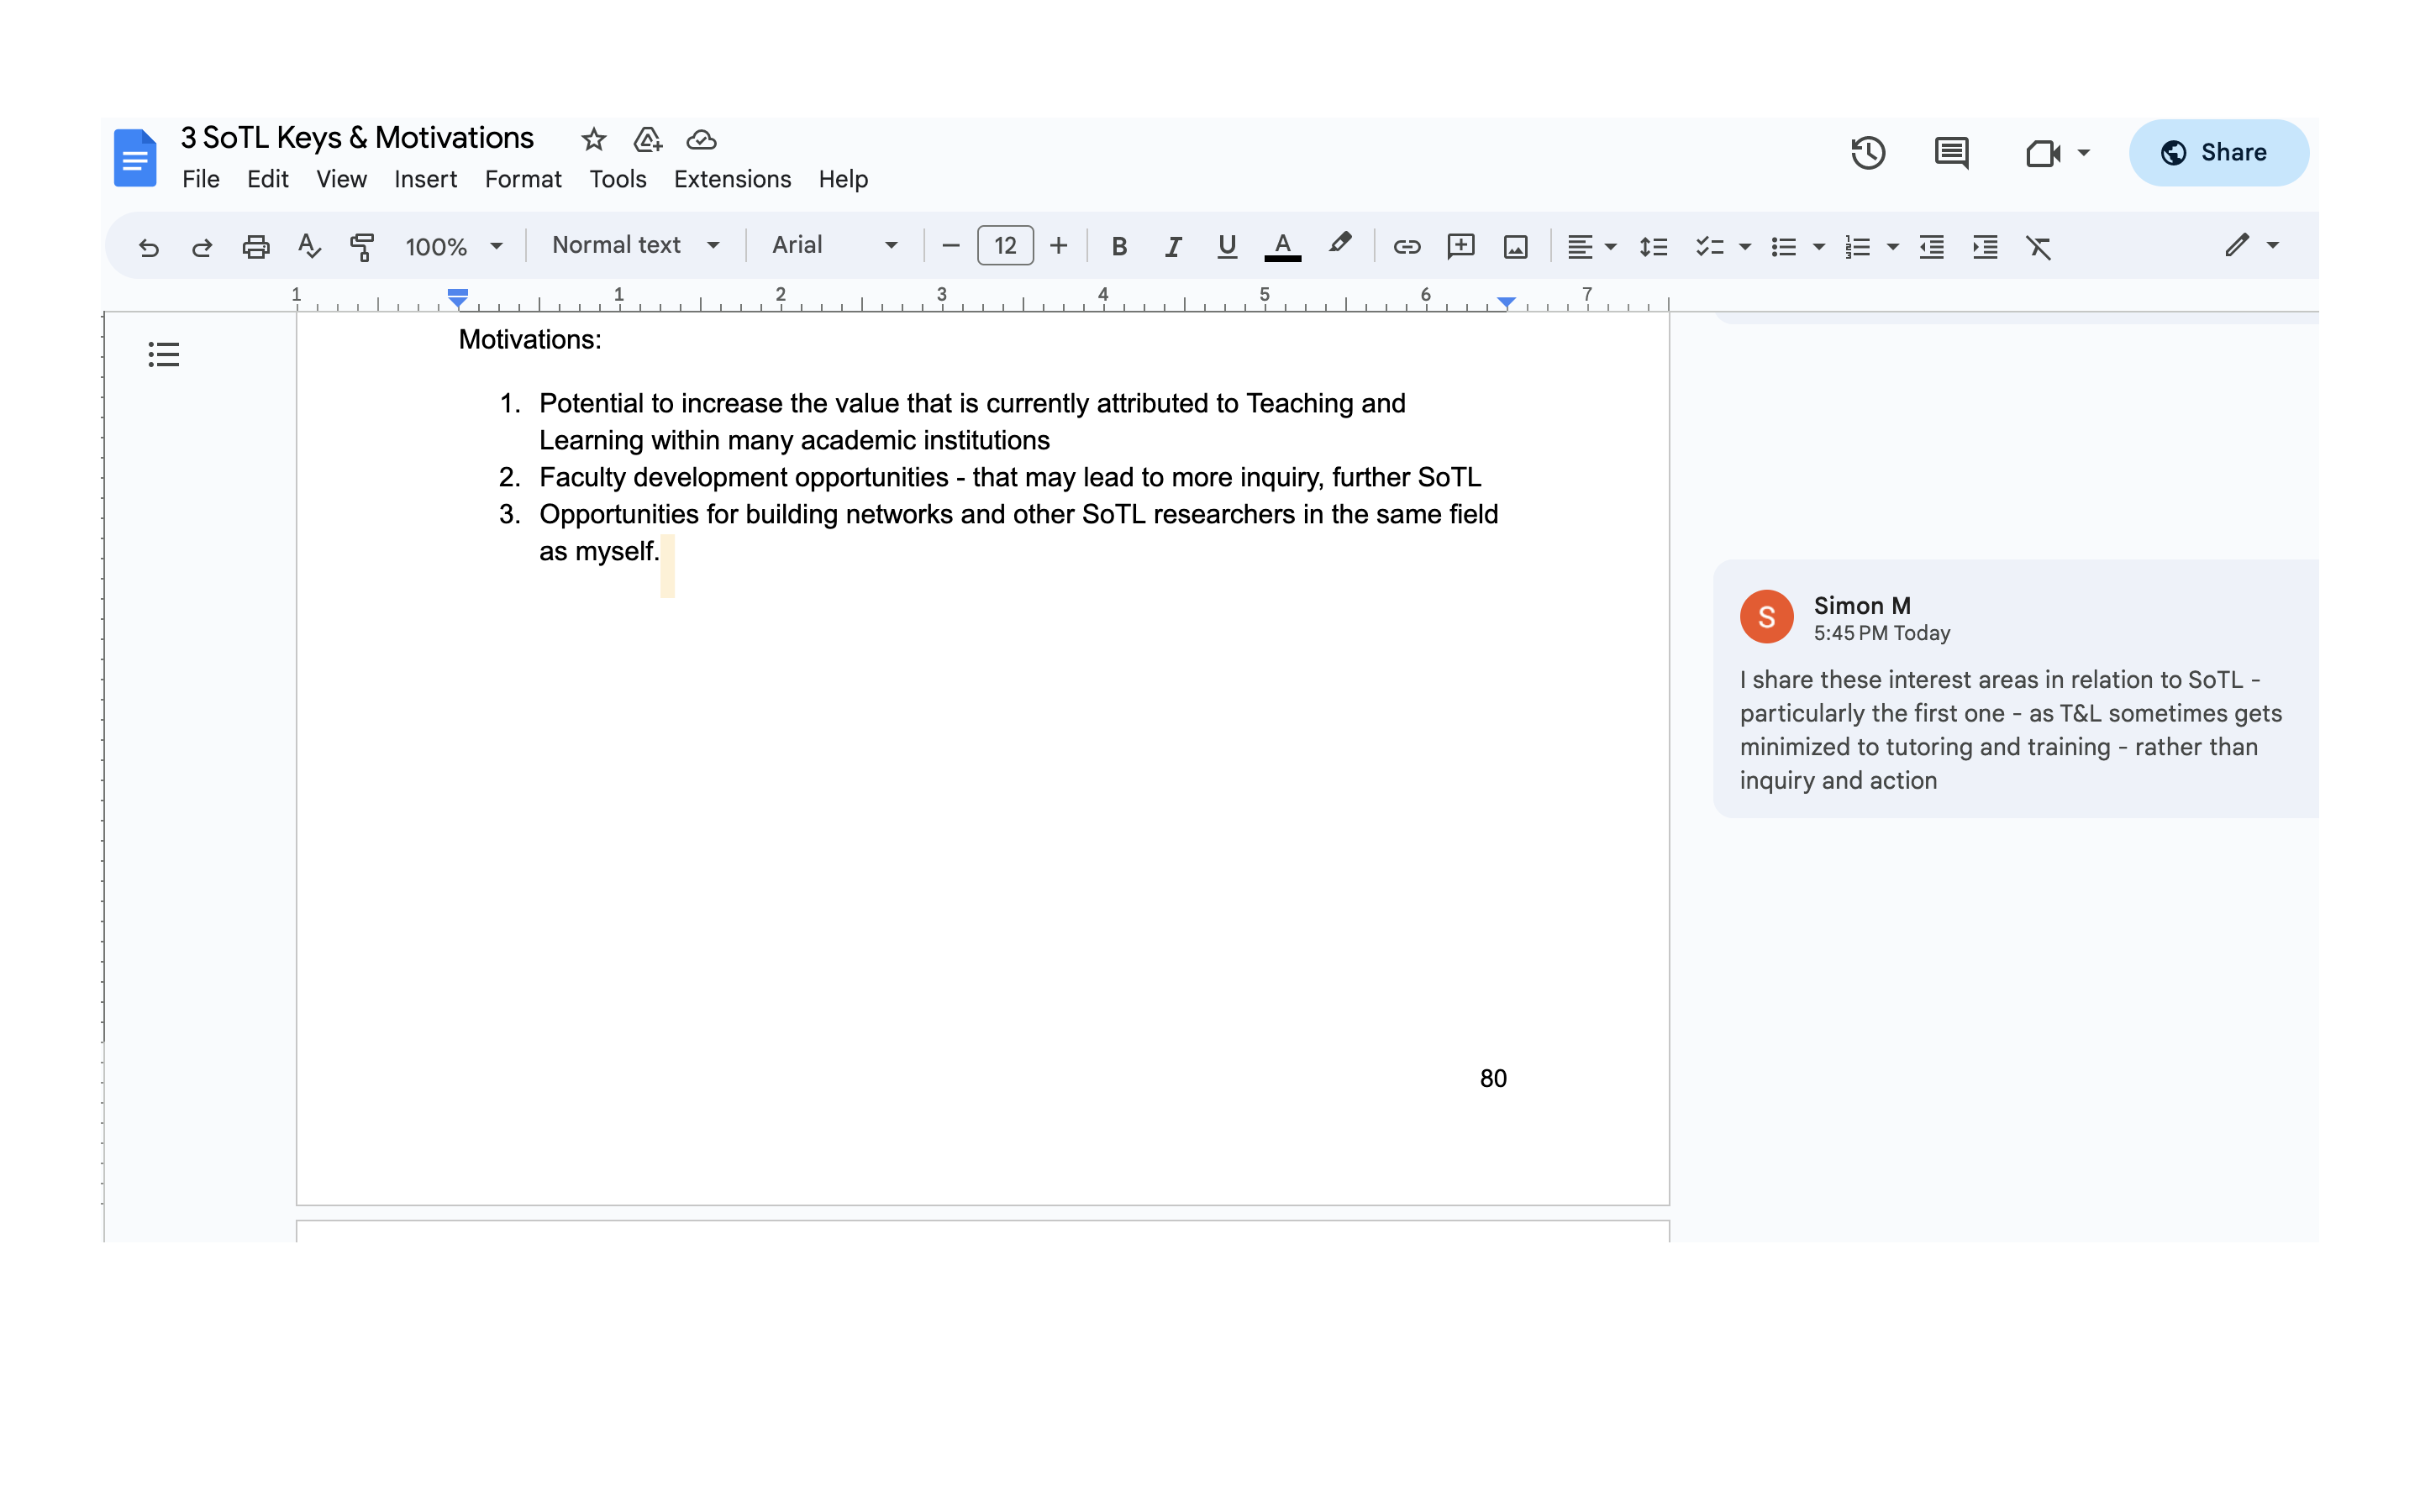Click the Simon M avatar circle

click(x=1766, y=616)
